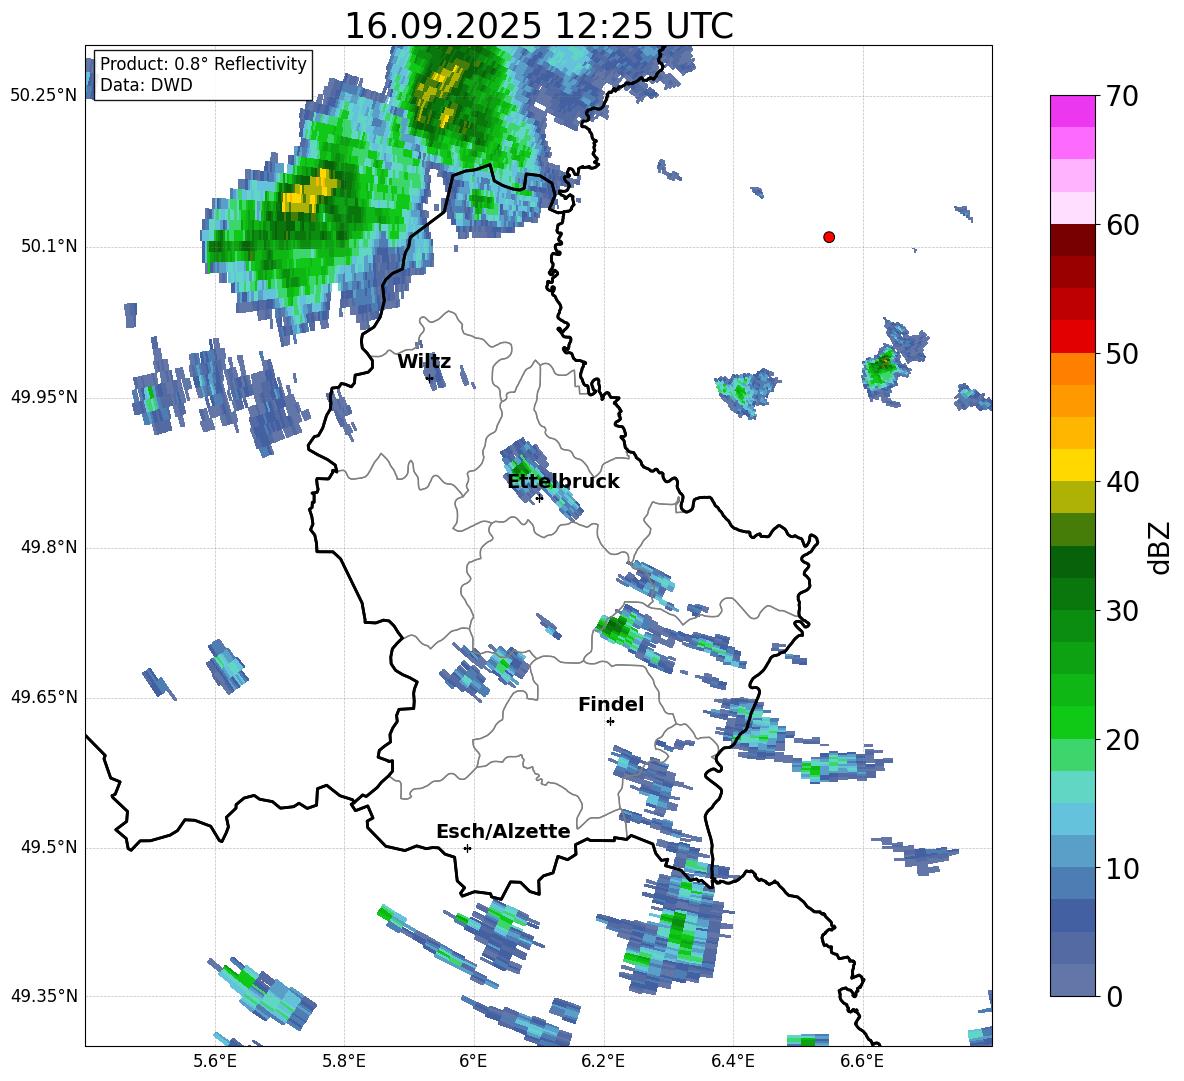Click the 50 colorbar tick label
The width and height of the screenshot is (1184, 1081).
click(1122, 353)
